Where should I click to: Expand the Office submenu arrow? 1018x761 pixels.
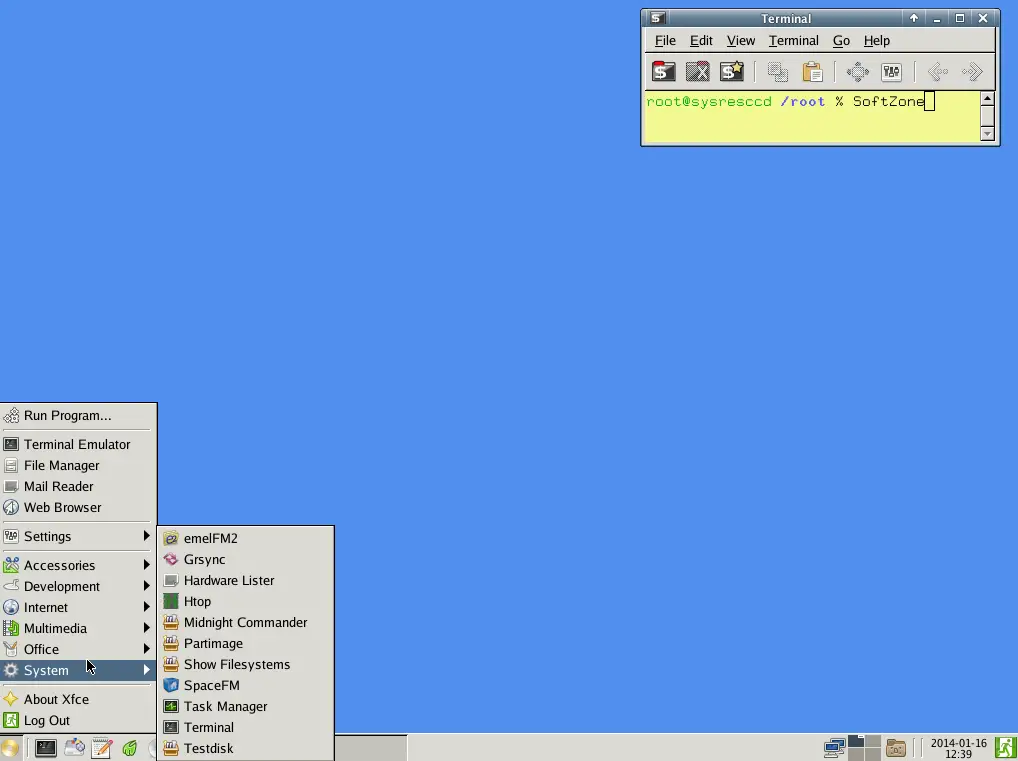[x=147, y=649]
